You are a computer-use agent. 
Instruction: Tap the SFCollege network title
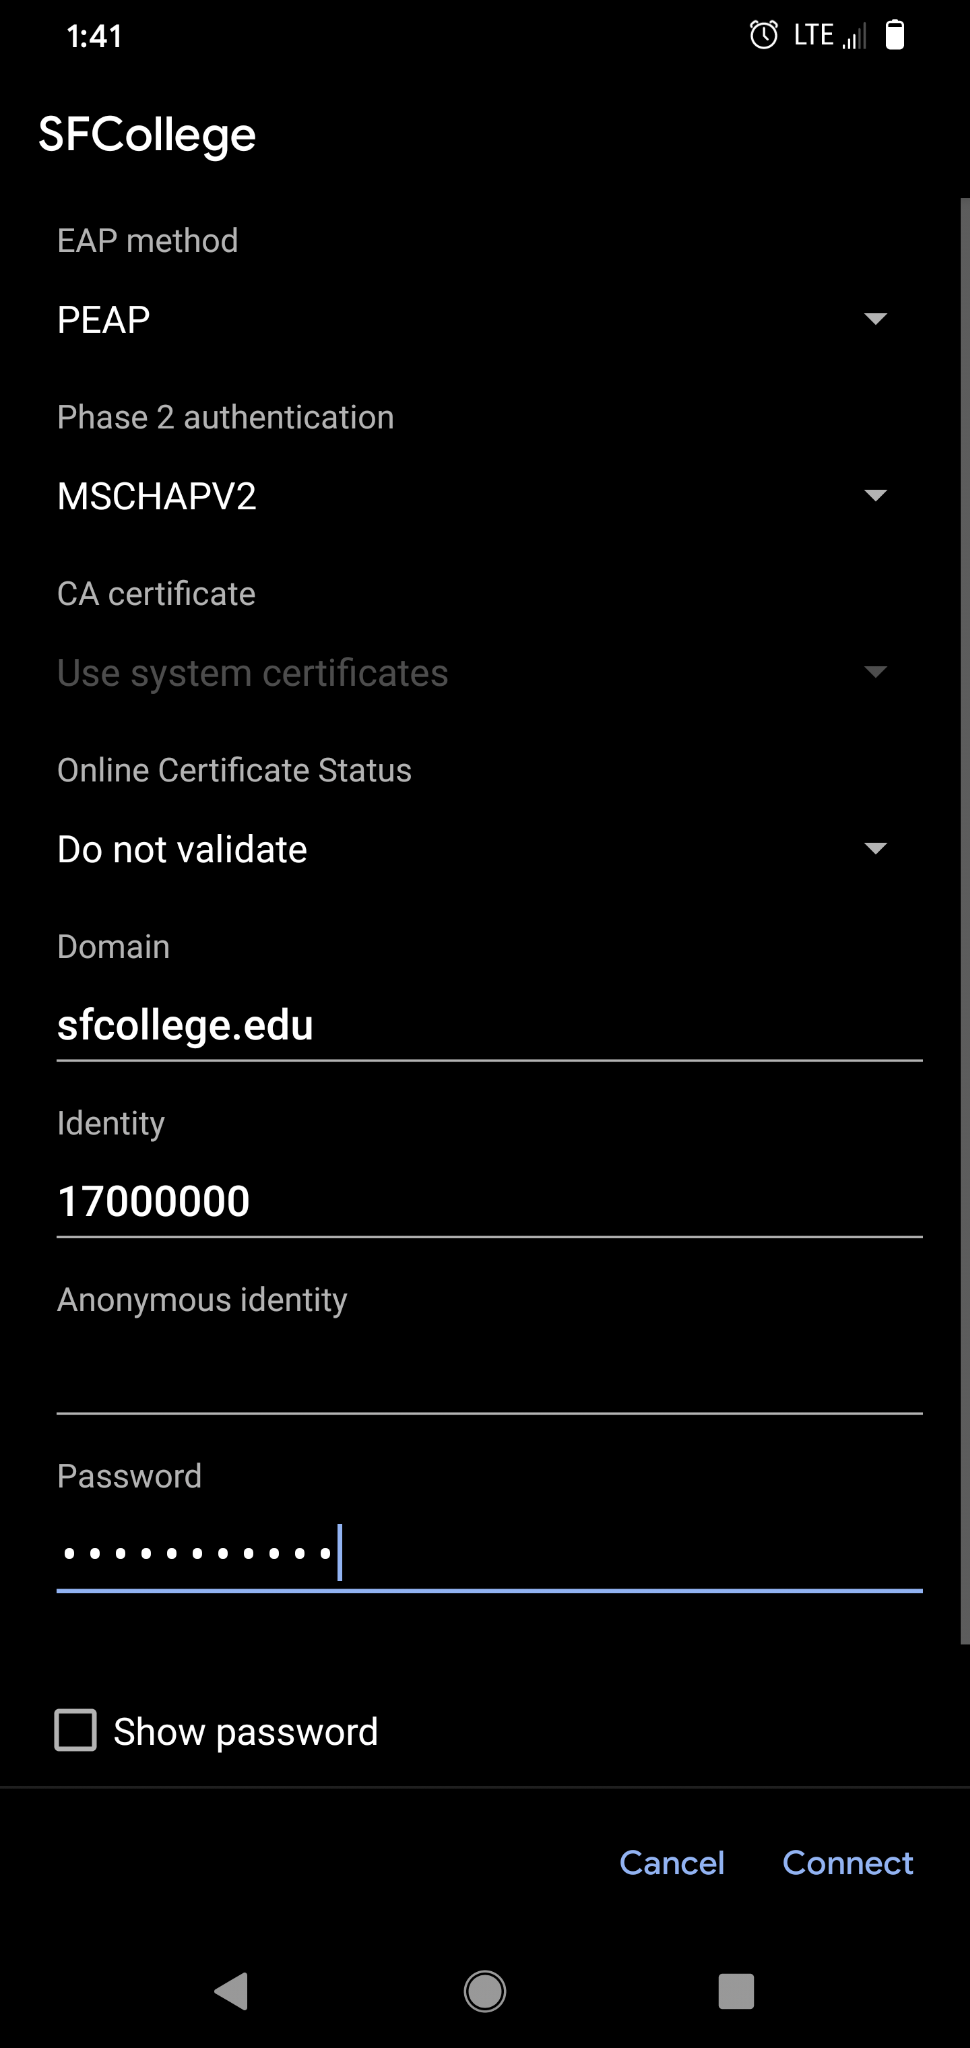tap(147, 135)
